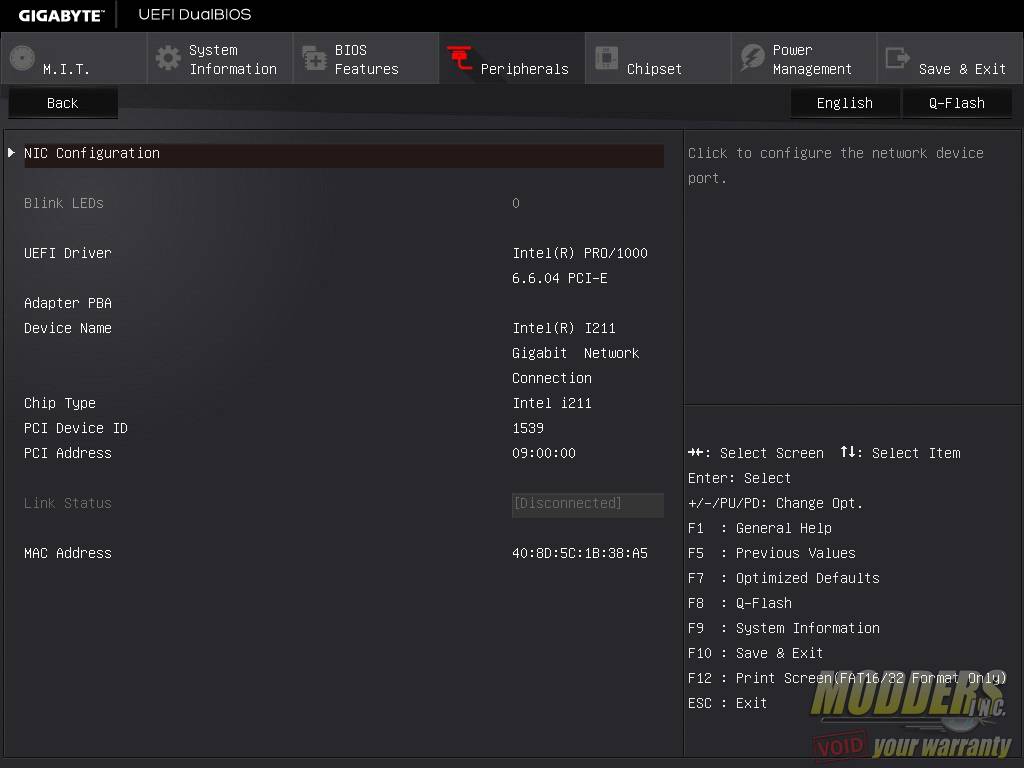
Task: Click the M.I.T. disc icon
Action: [22, 58]
